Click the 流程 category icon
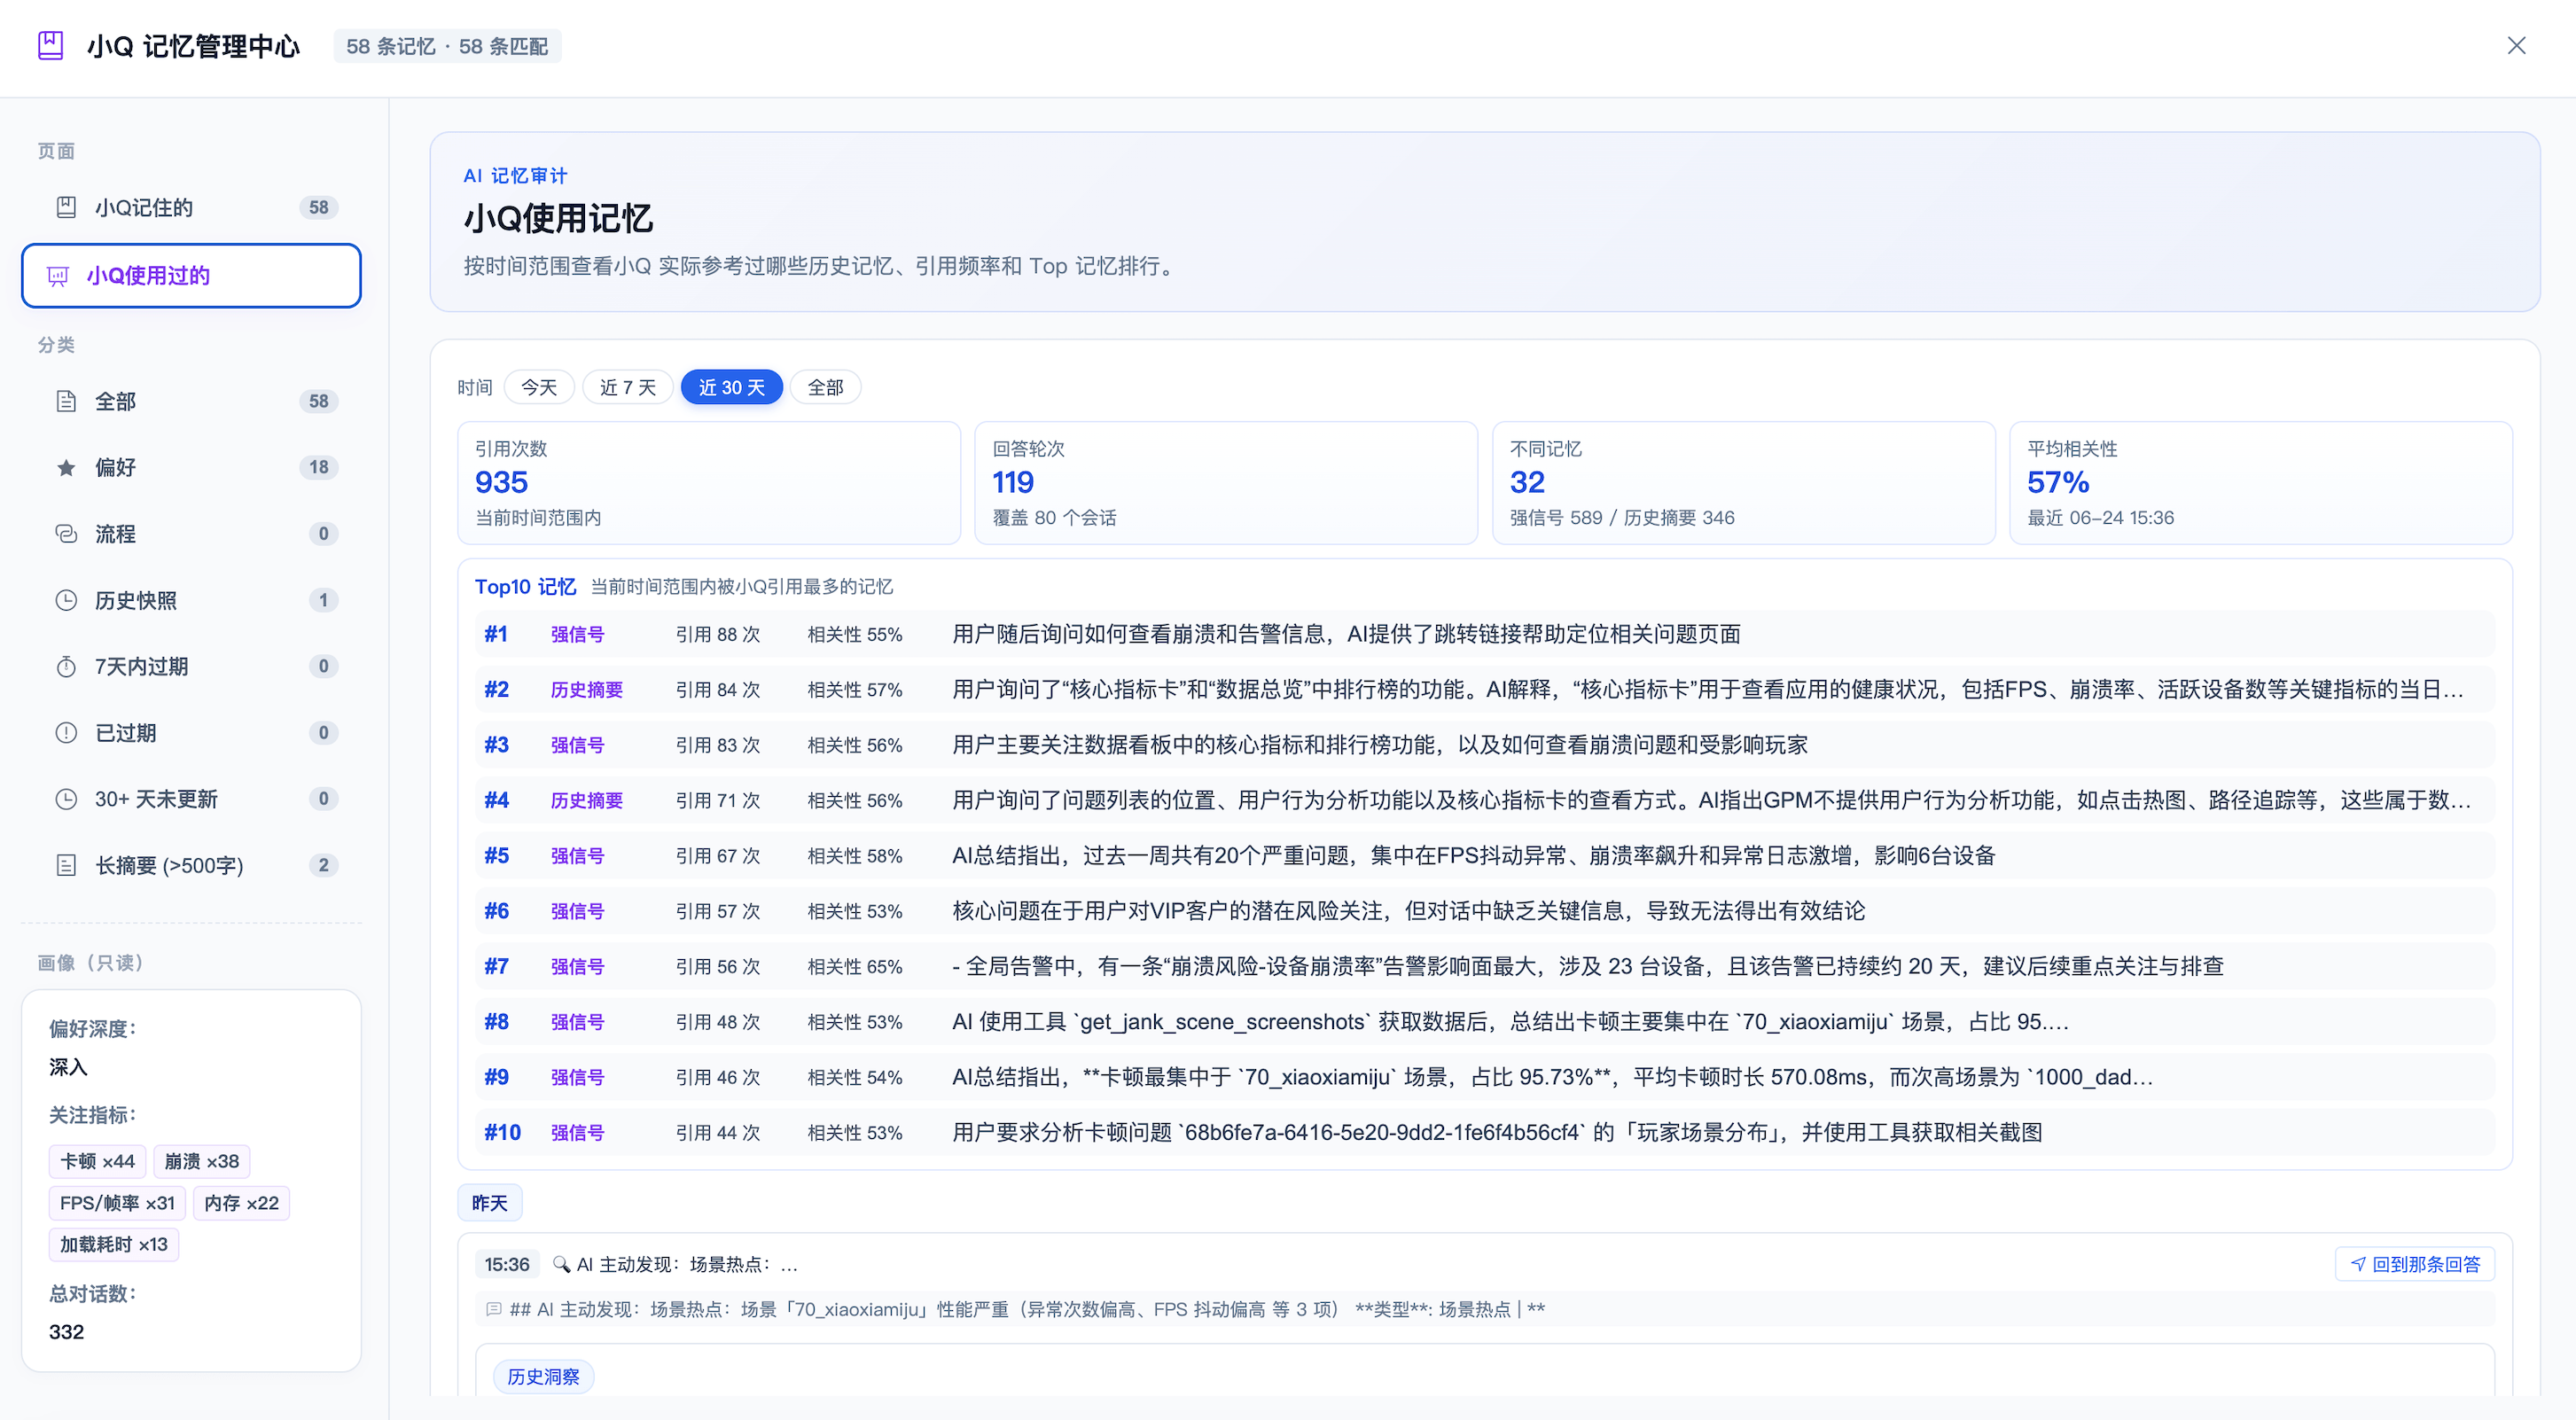Screen dimensions: 2576x1420 [66, 534]
